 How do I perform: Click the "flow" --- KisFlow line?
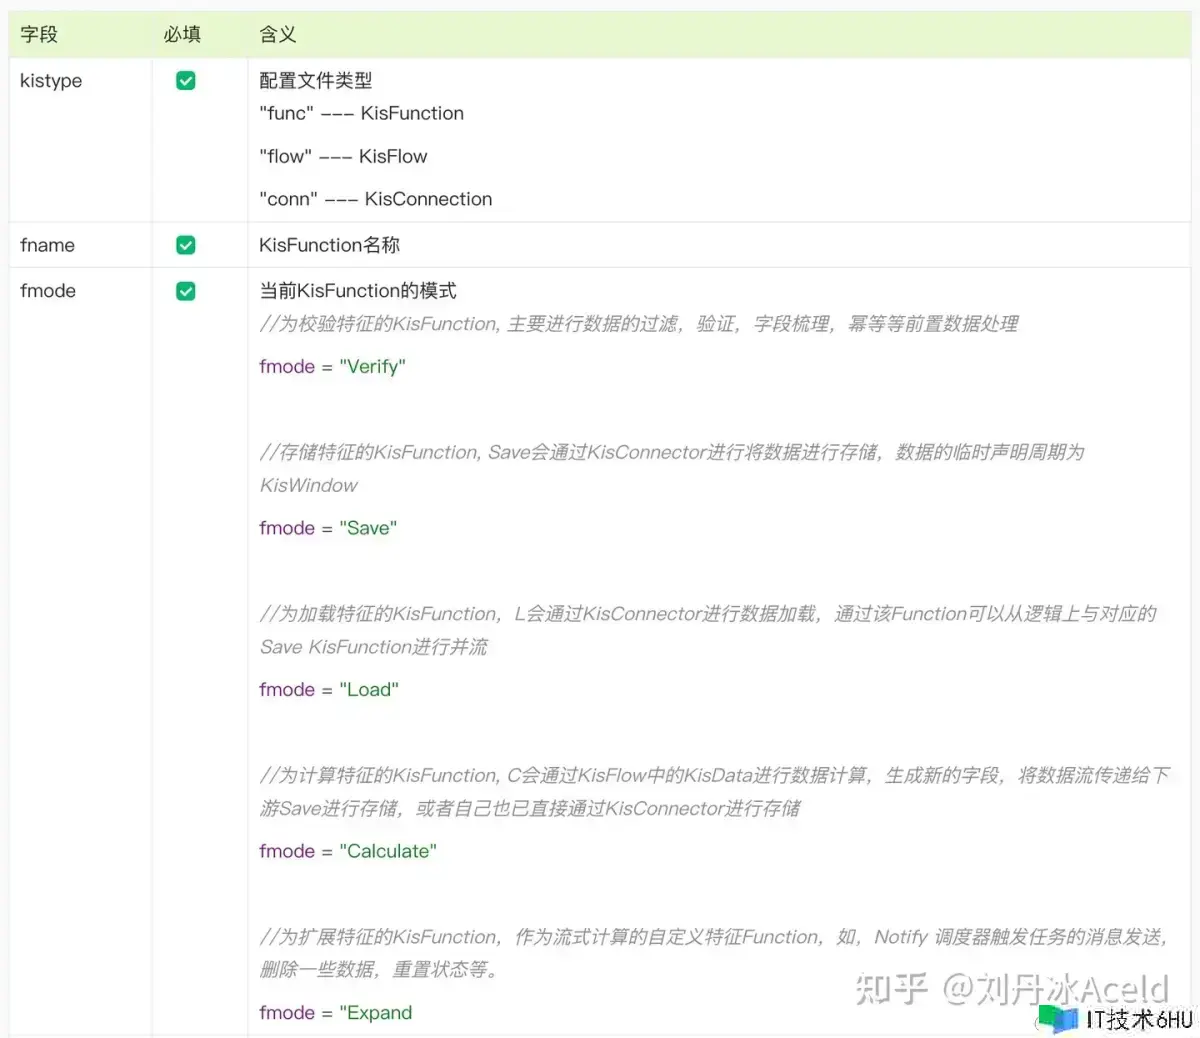(343, 156)
